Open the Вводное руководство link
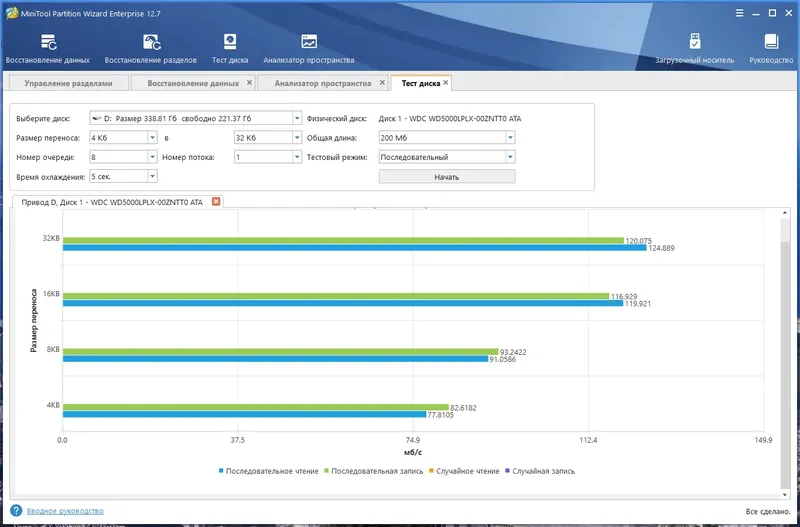The height and width of the screenshot is (527, 800). [65, 511]
